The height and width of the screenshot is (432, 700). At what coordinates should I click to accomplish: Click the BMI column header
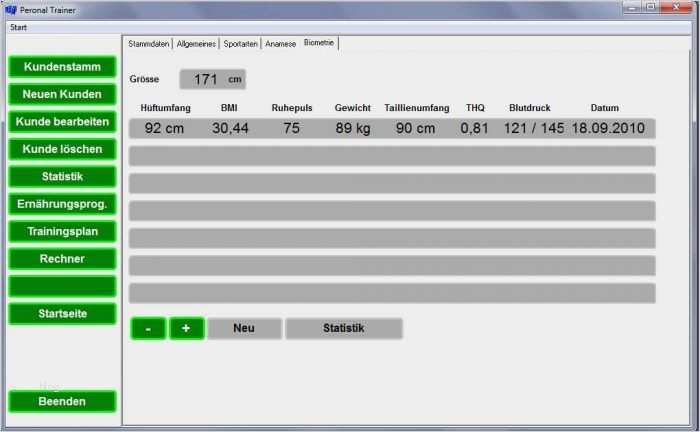[229, 108]
